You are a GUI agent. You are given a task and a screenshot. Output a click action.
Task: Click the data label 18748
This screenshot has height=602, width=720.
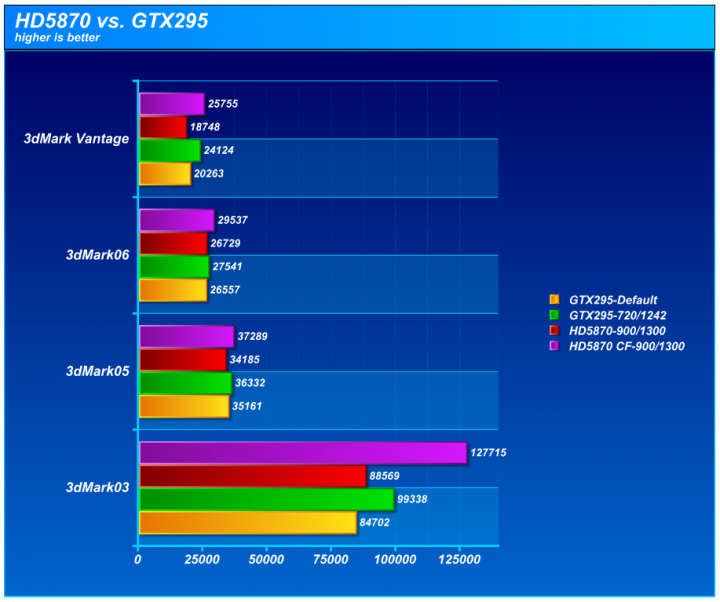click(x=205, y=127)
